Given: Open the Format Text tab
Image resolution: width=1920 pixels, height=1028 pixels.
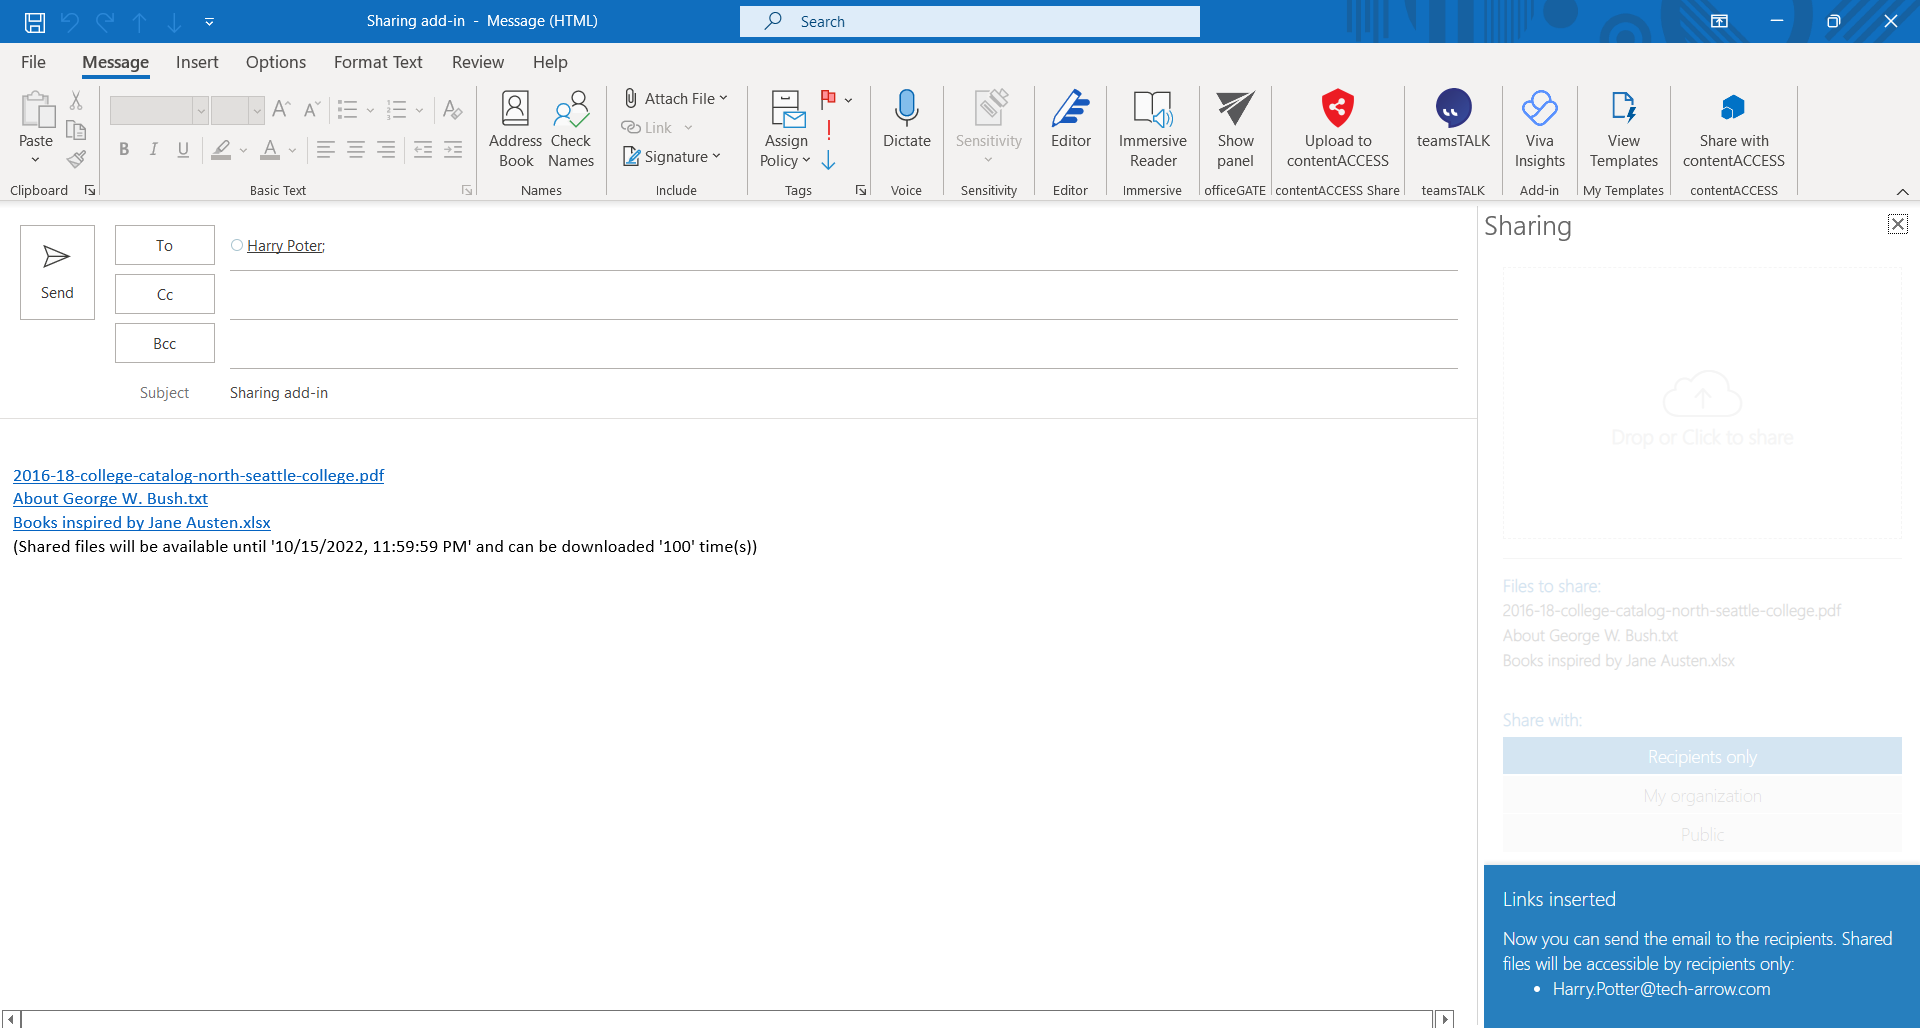Looking at the screenshot, I should (x=378, y=62).
